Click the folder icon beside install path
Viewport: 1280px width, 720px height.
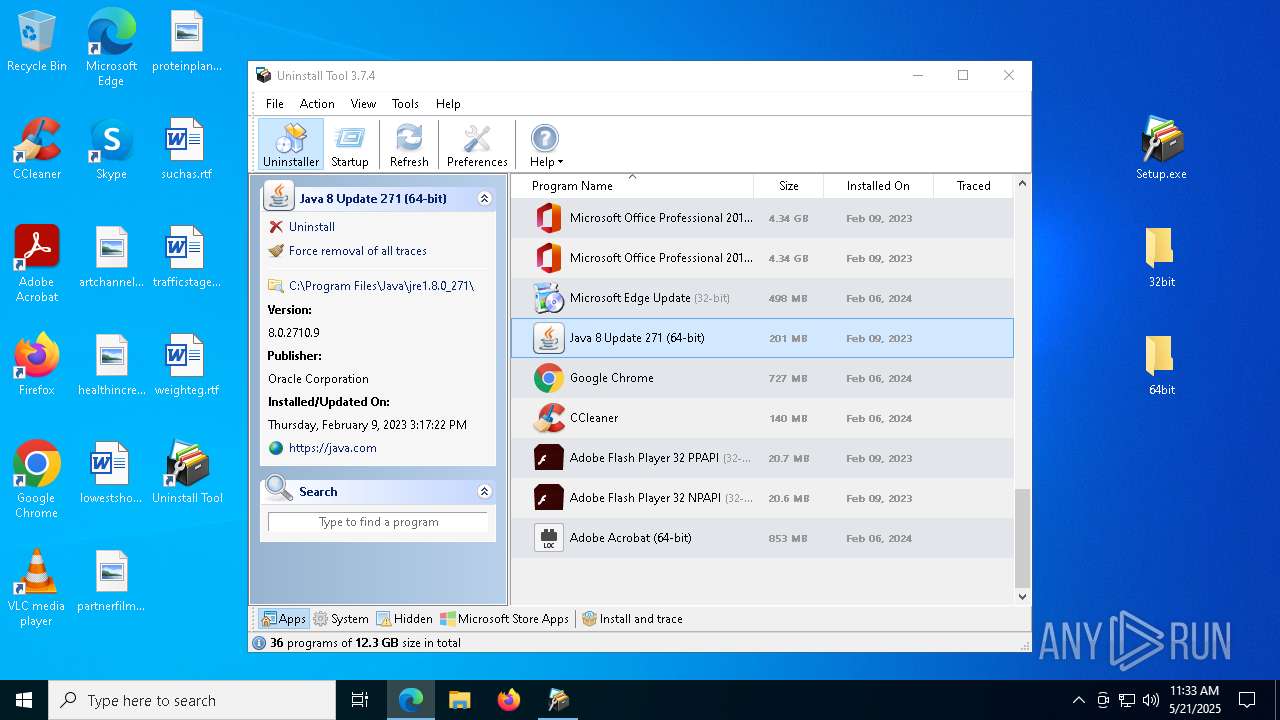tap(276, 286)
